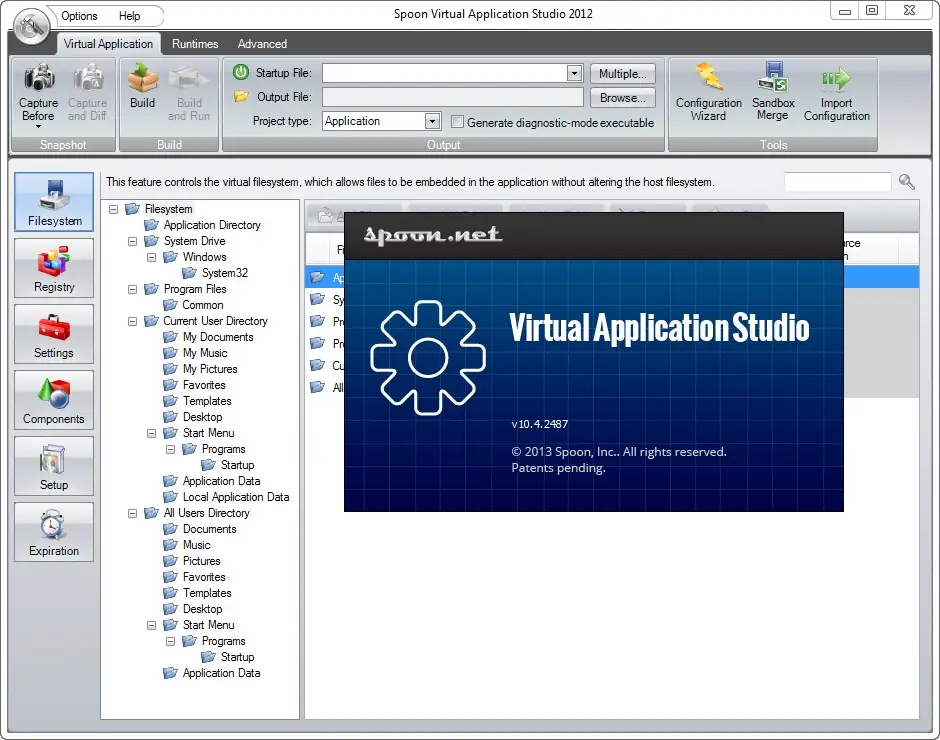Open the Filesystem panel
The height and width of the screenshot is (740, 940).
click(54, 202)
